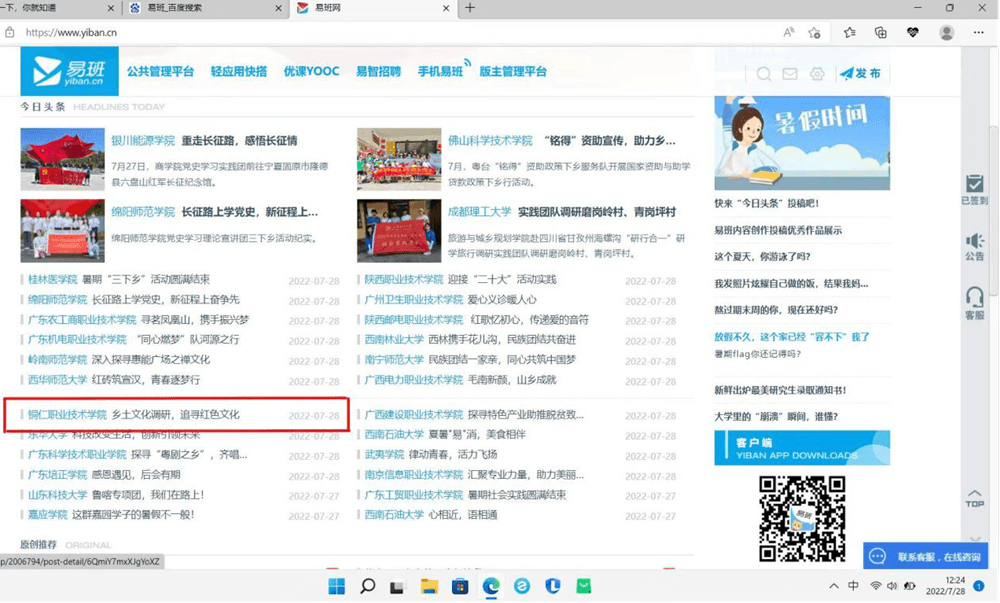Open the 成都理工大学 headline photo

[x=399, y=231]
